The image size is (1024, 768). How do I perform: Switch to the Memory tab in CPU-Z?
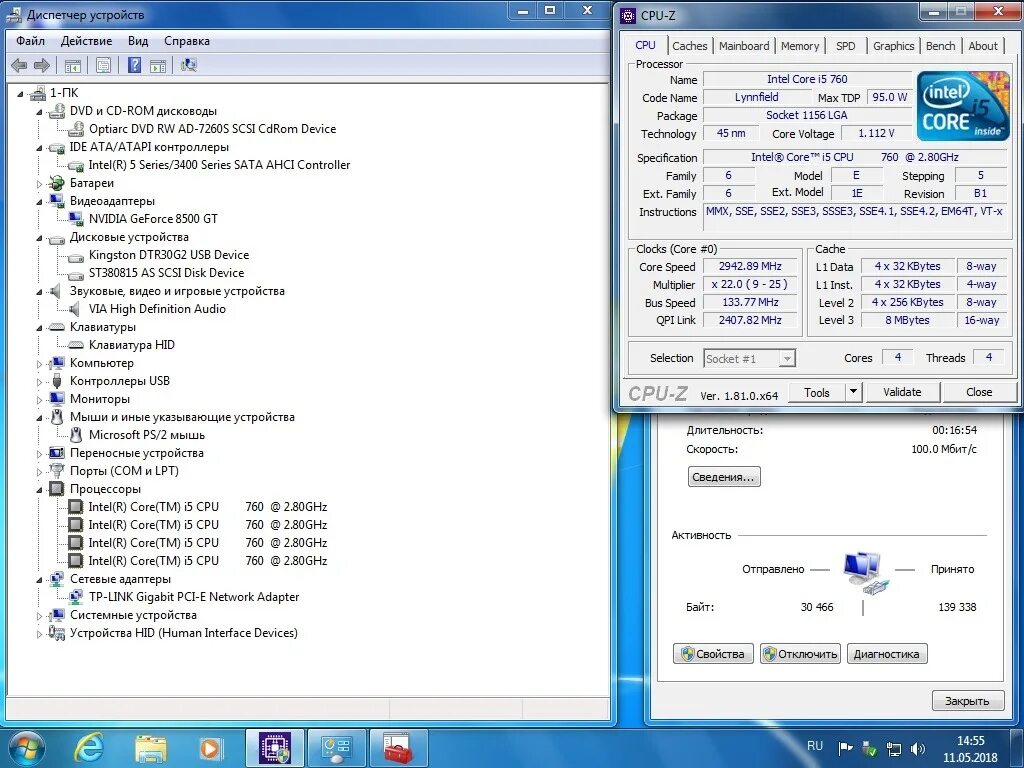[x=800, y=46]
